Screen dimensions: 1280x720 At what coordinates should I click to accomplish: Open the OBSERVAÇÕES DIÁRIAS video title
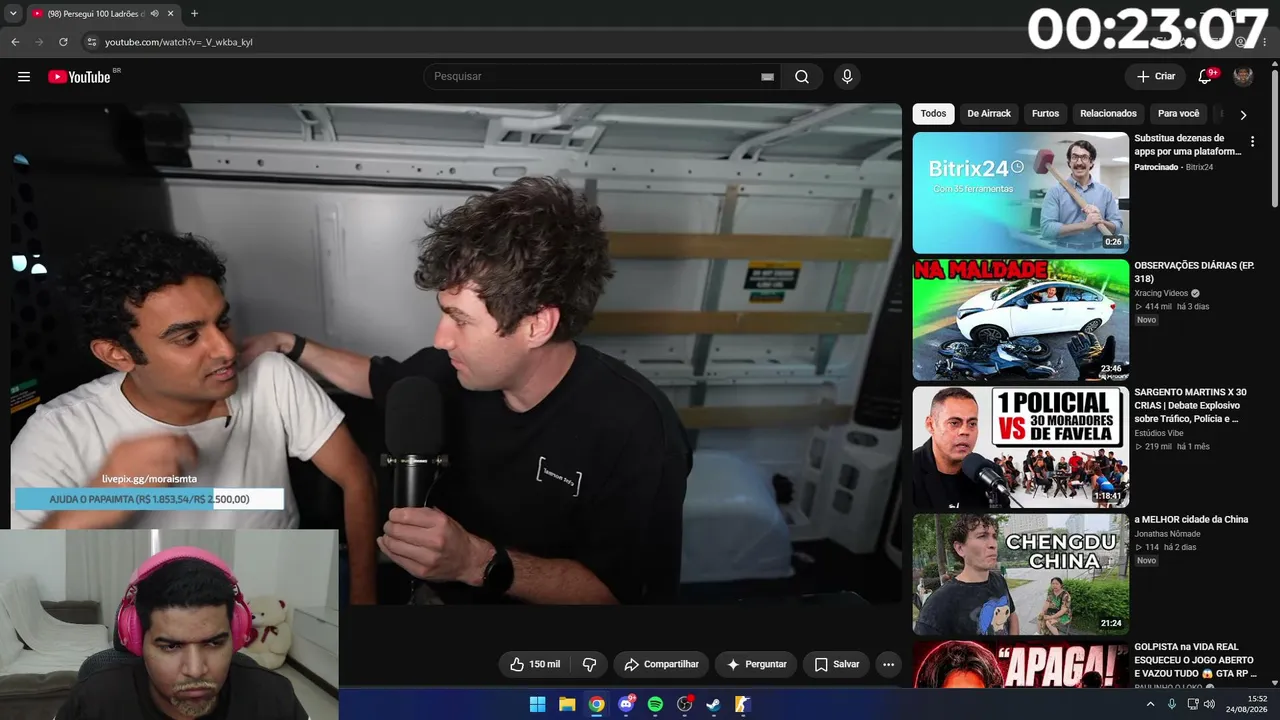tap(1194, 272)
